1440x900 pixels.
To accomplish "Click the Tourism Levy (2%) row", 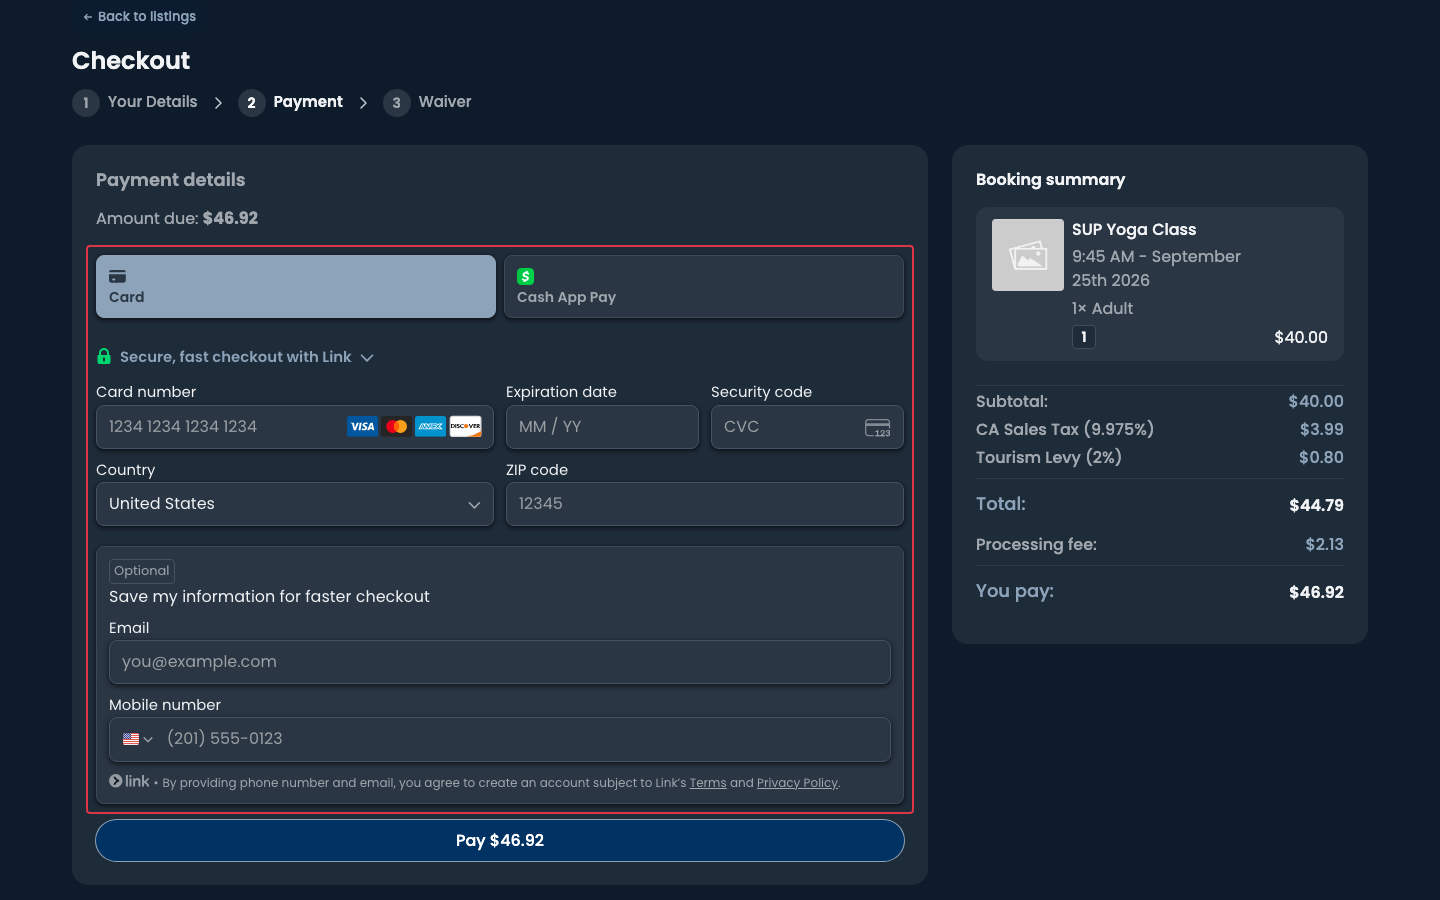I will [1160, 457].
